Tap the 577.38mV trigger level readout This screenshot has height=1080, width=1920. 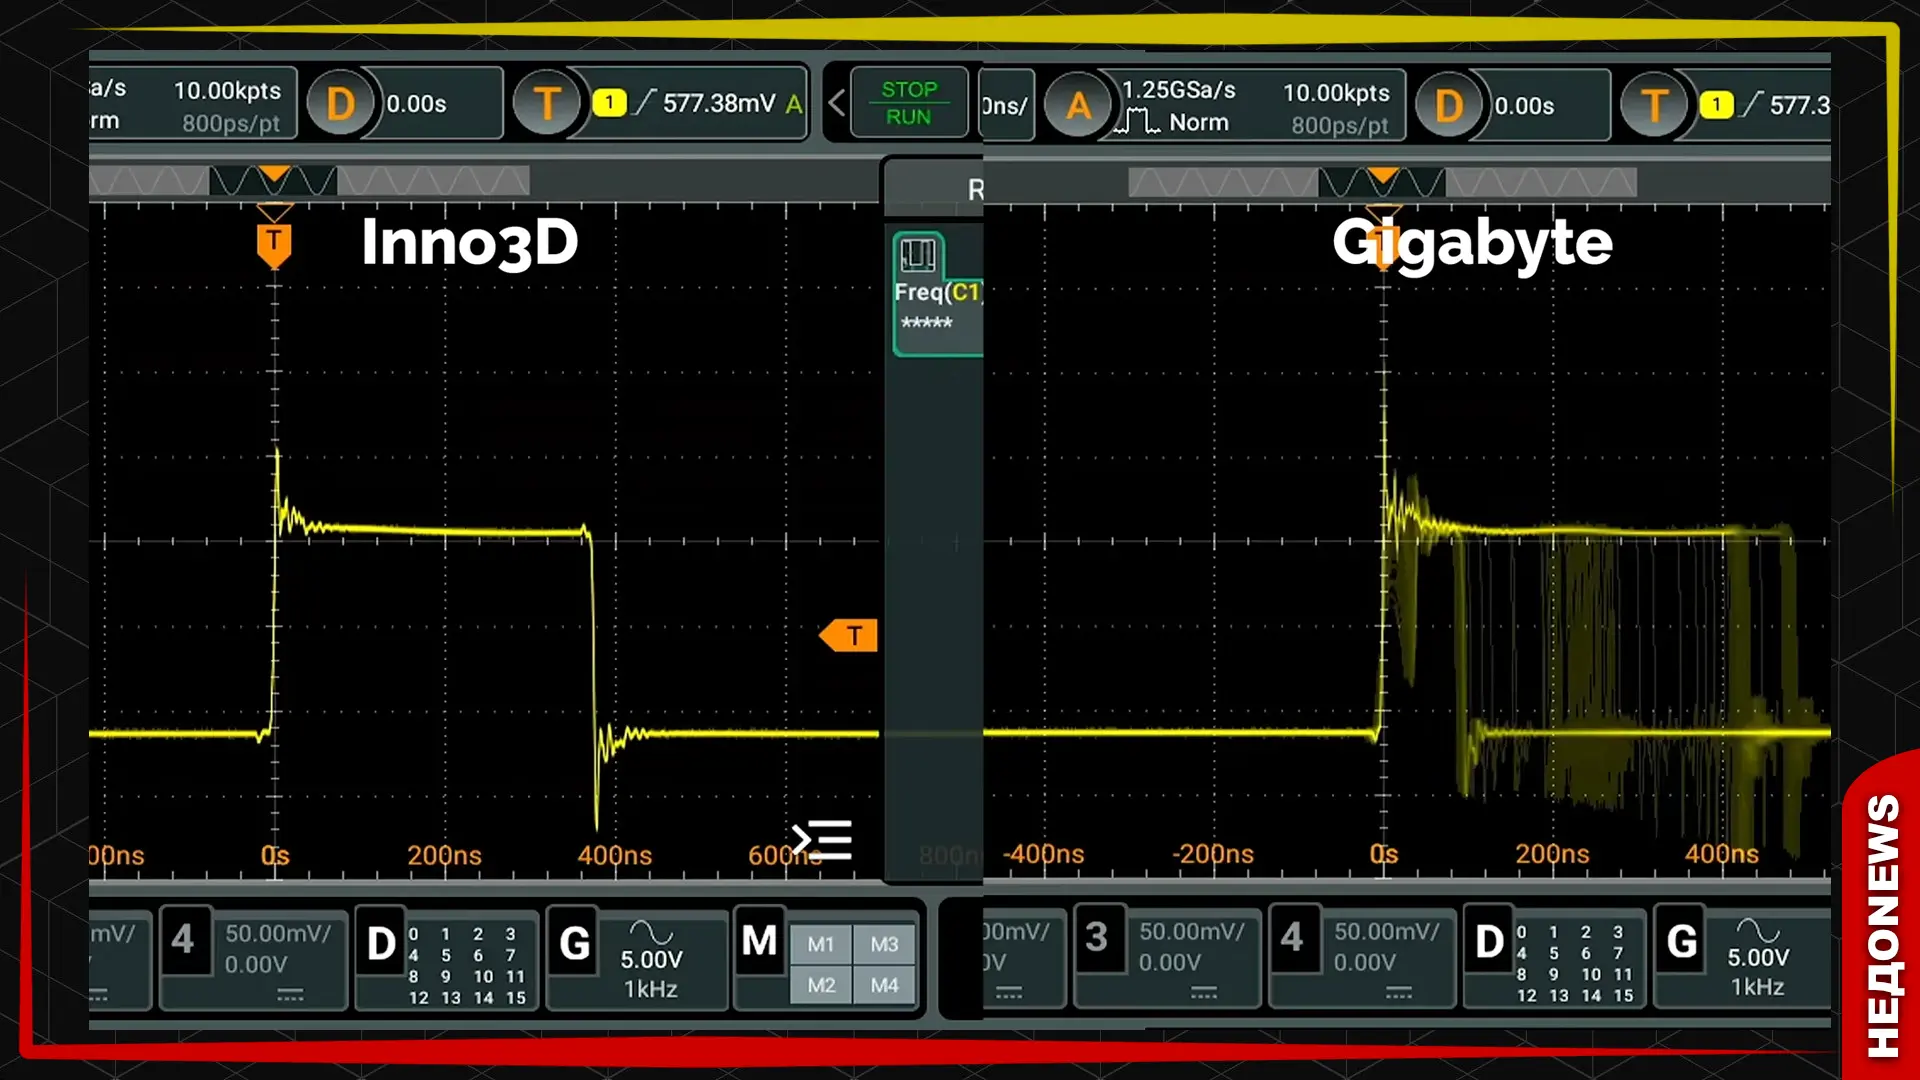pos(718,103)
